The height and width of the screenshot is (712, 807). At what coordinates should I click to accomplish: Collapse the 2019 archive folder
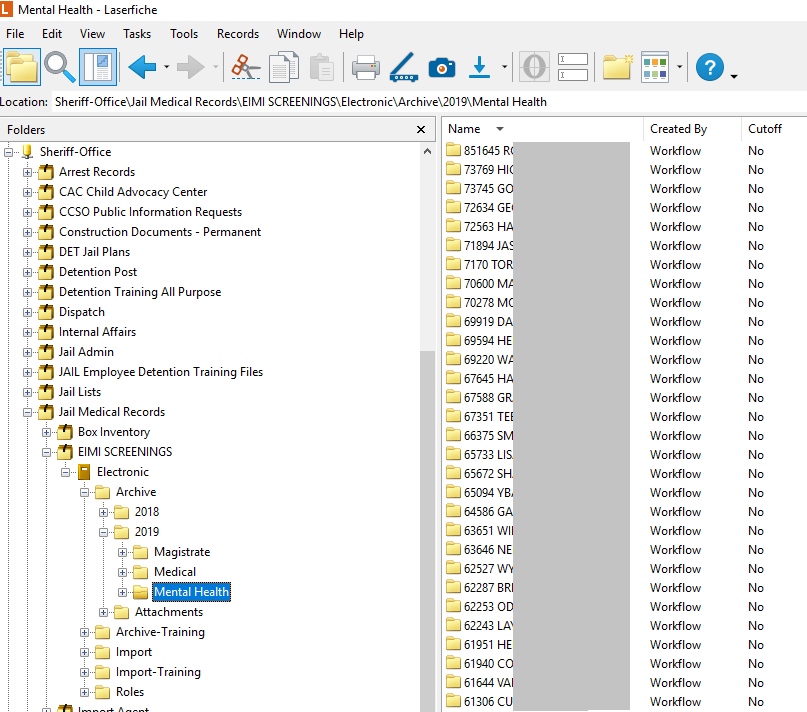[104, 532]
